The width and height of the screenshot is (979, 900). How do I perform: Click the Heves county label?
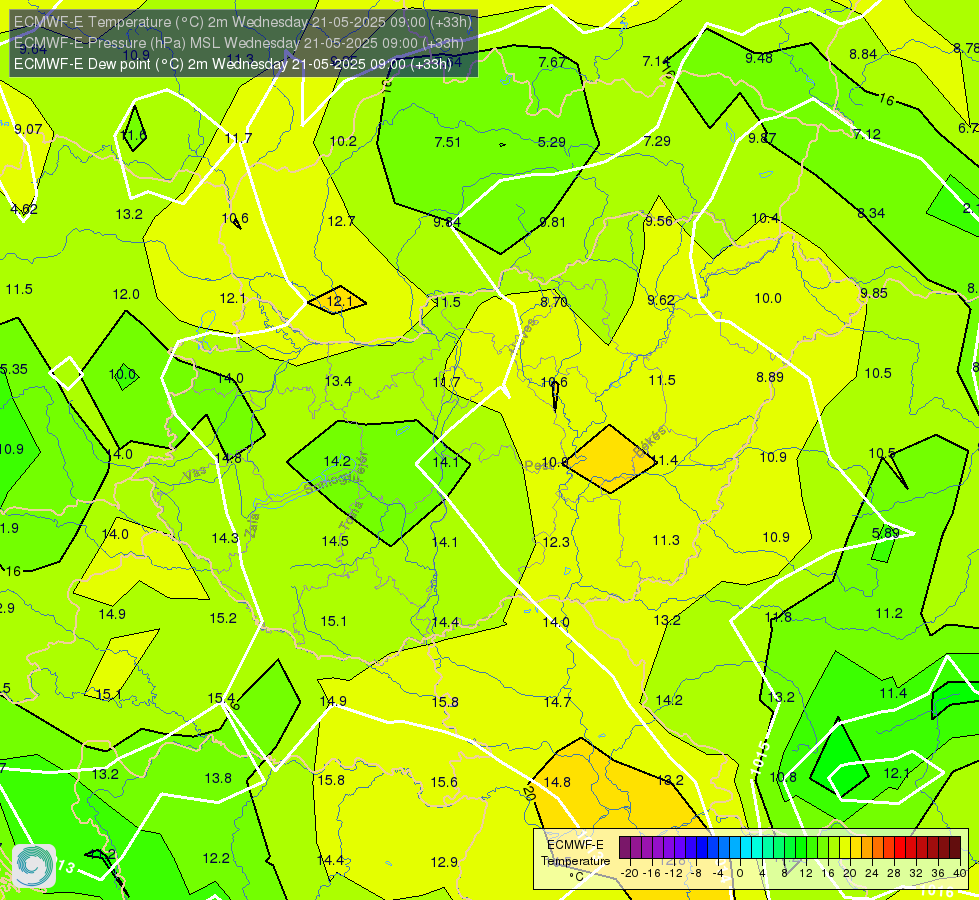click(524, 337)
